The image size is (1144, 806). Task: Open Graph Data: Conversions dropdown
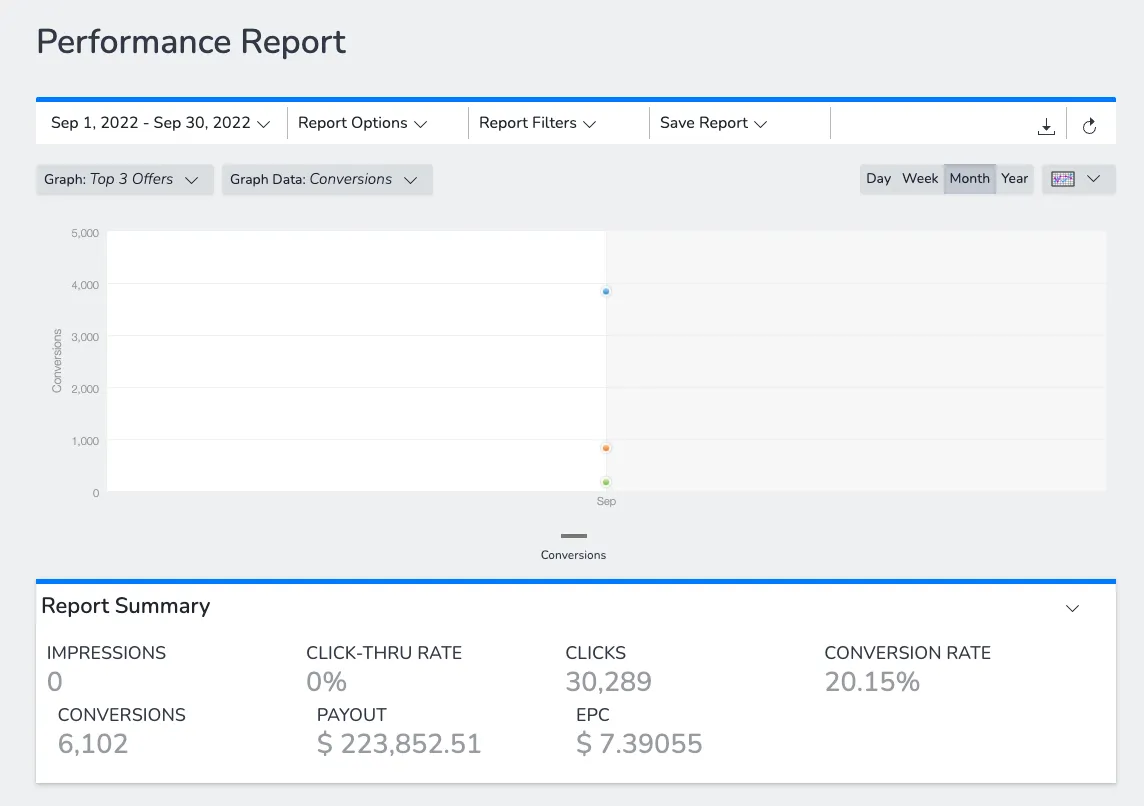tap(327, 179)
